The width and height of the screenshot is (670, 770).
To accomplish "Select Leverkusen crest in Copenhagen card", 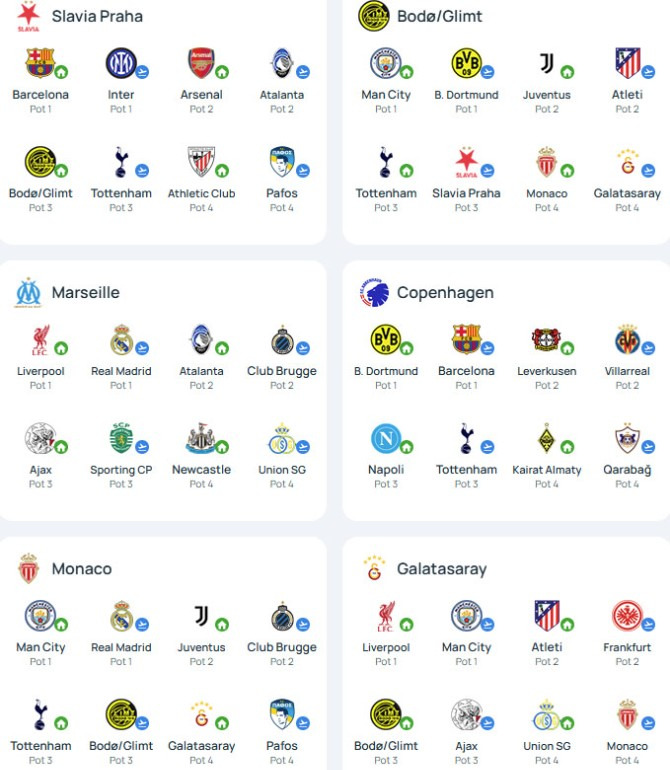I will (546, 339).
